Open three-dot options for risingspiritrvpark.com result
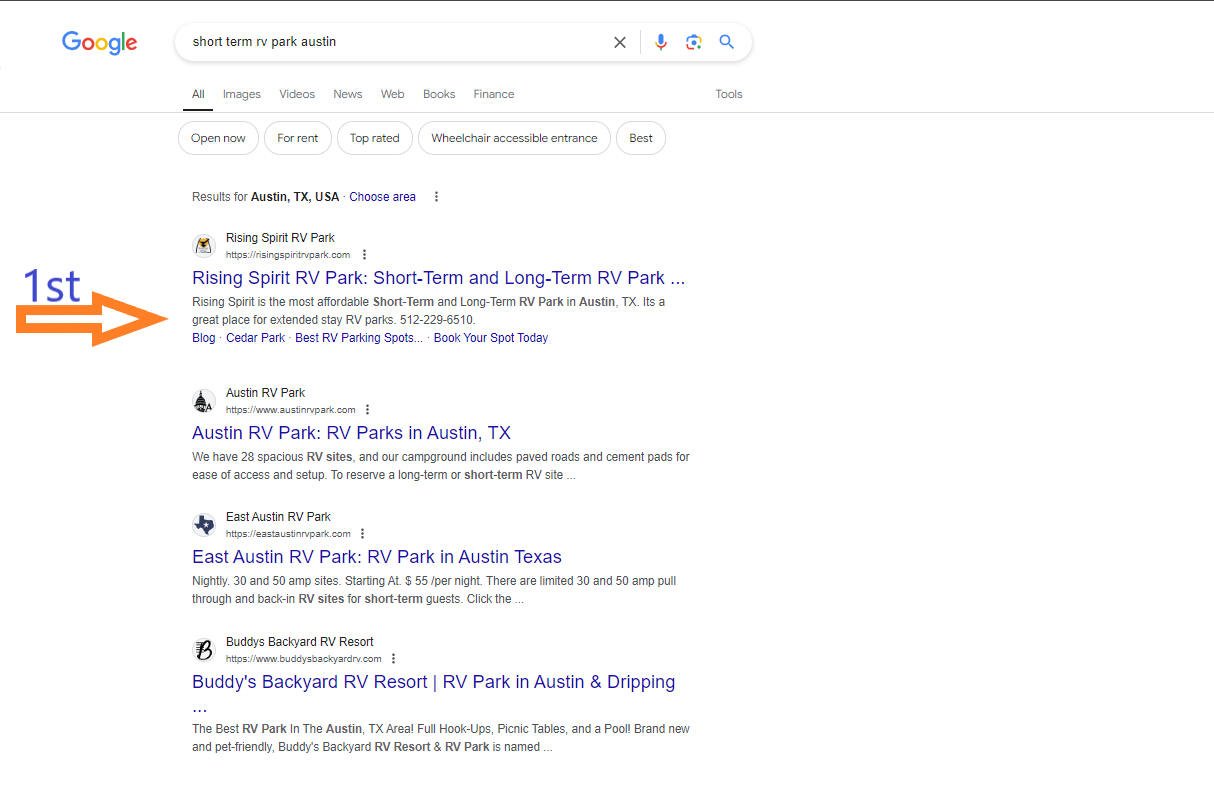 coord(364,255)
